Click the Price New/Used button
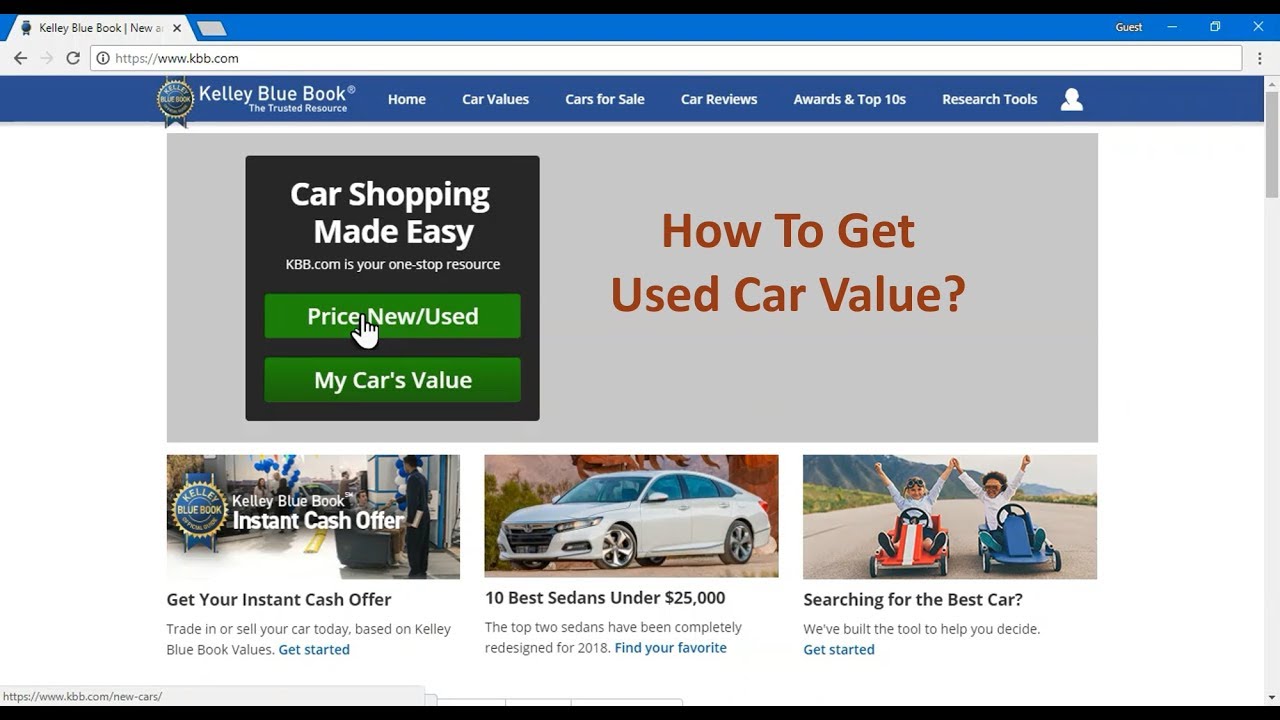 tap(392, 316)
